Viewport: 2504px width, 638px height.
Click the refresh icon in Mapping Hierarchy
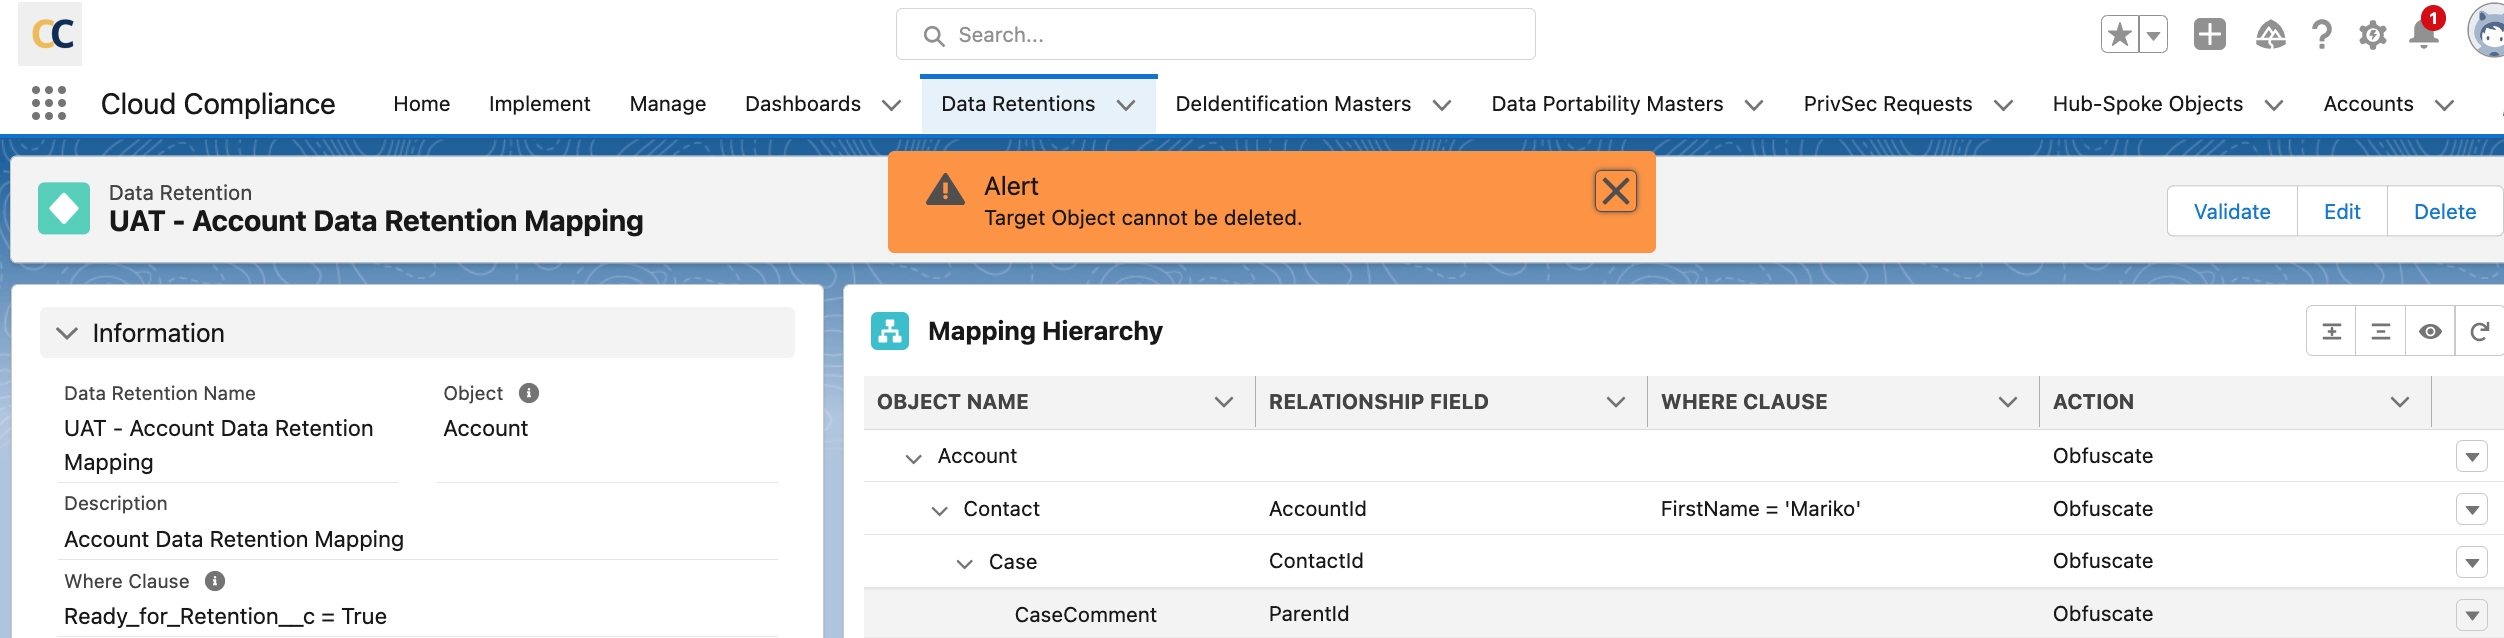click(2479, 332)
